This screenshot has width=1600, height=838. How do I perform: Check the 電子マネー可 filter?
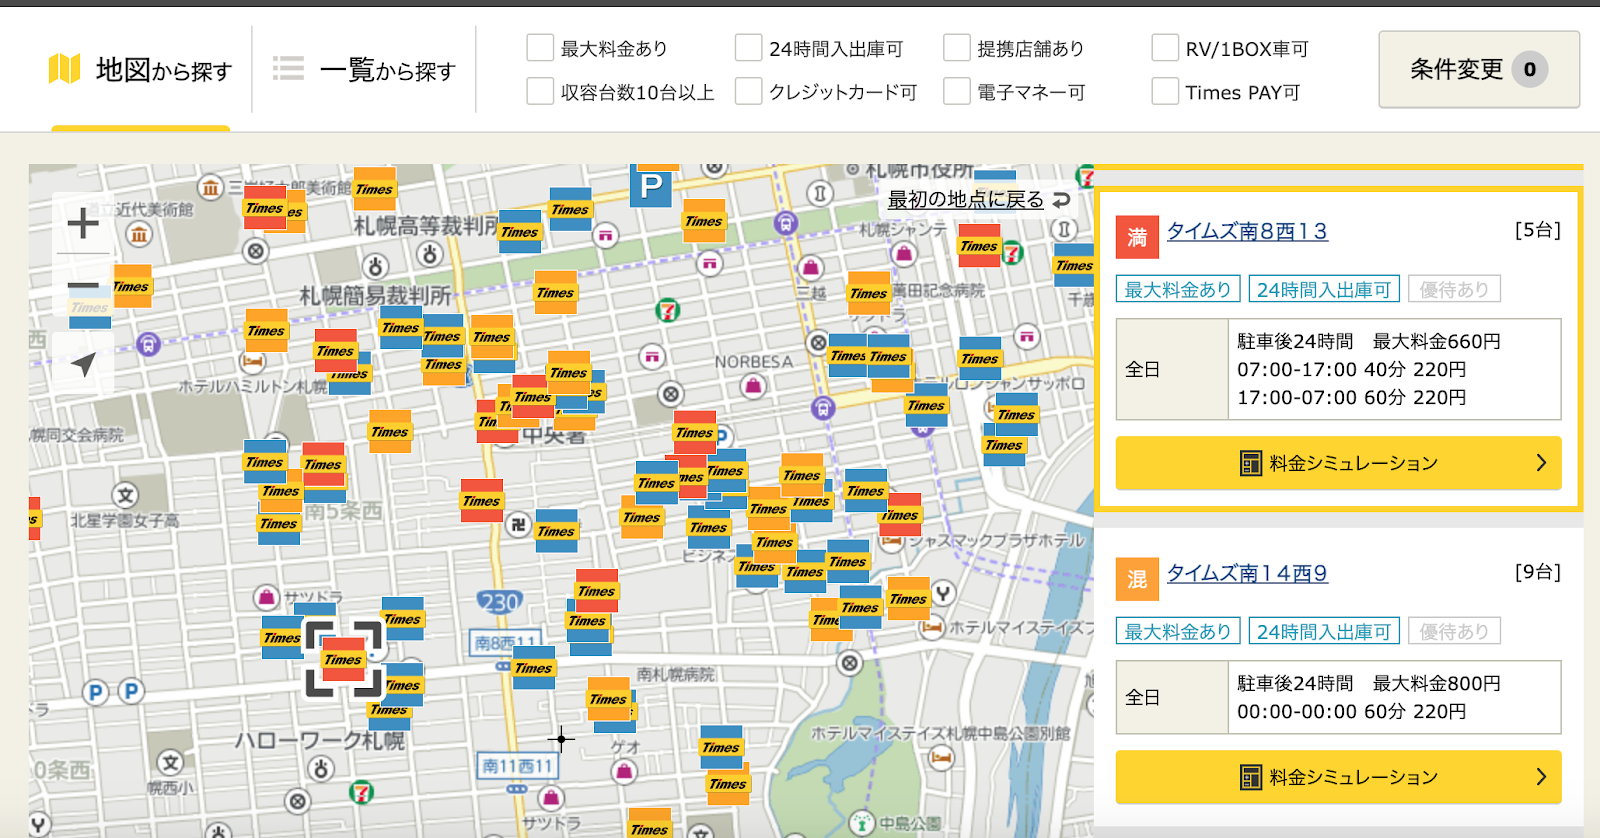click(957, 92)
